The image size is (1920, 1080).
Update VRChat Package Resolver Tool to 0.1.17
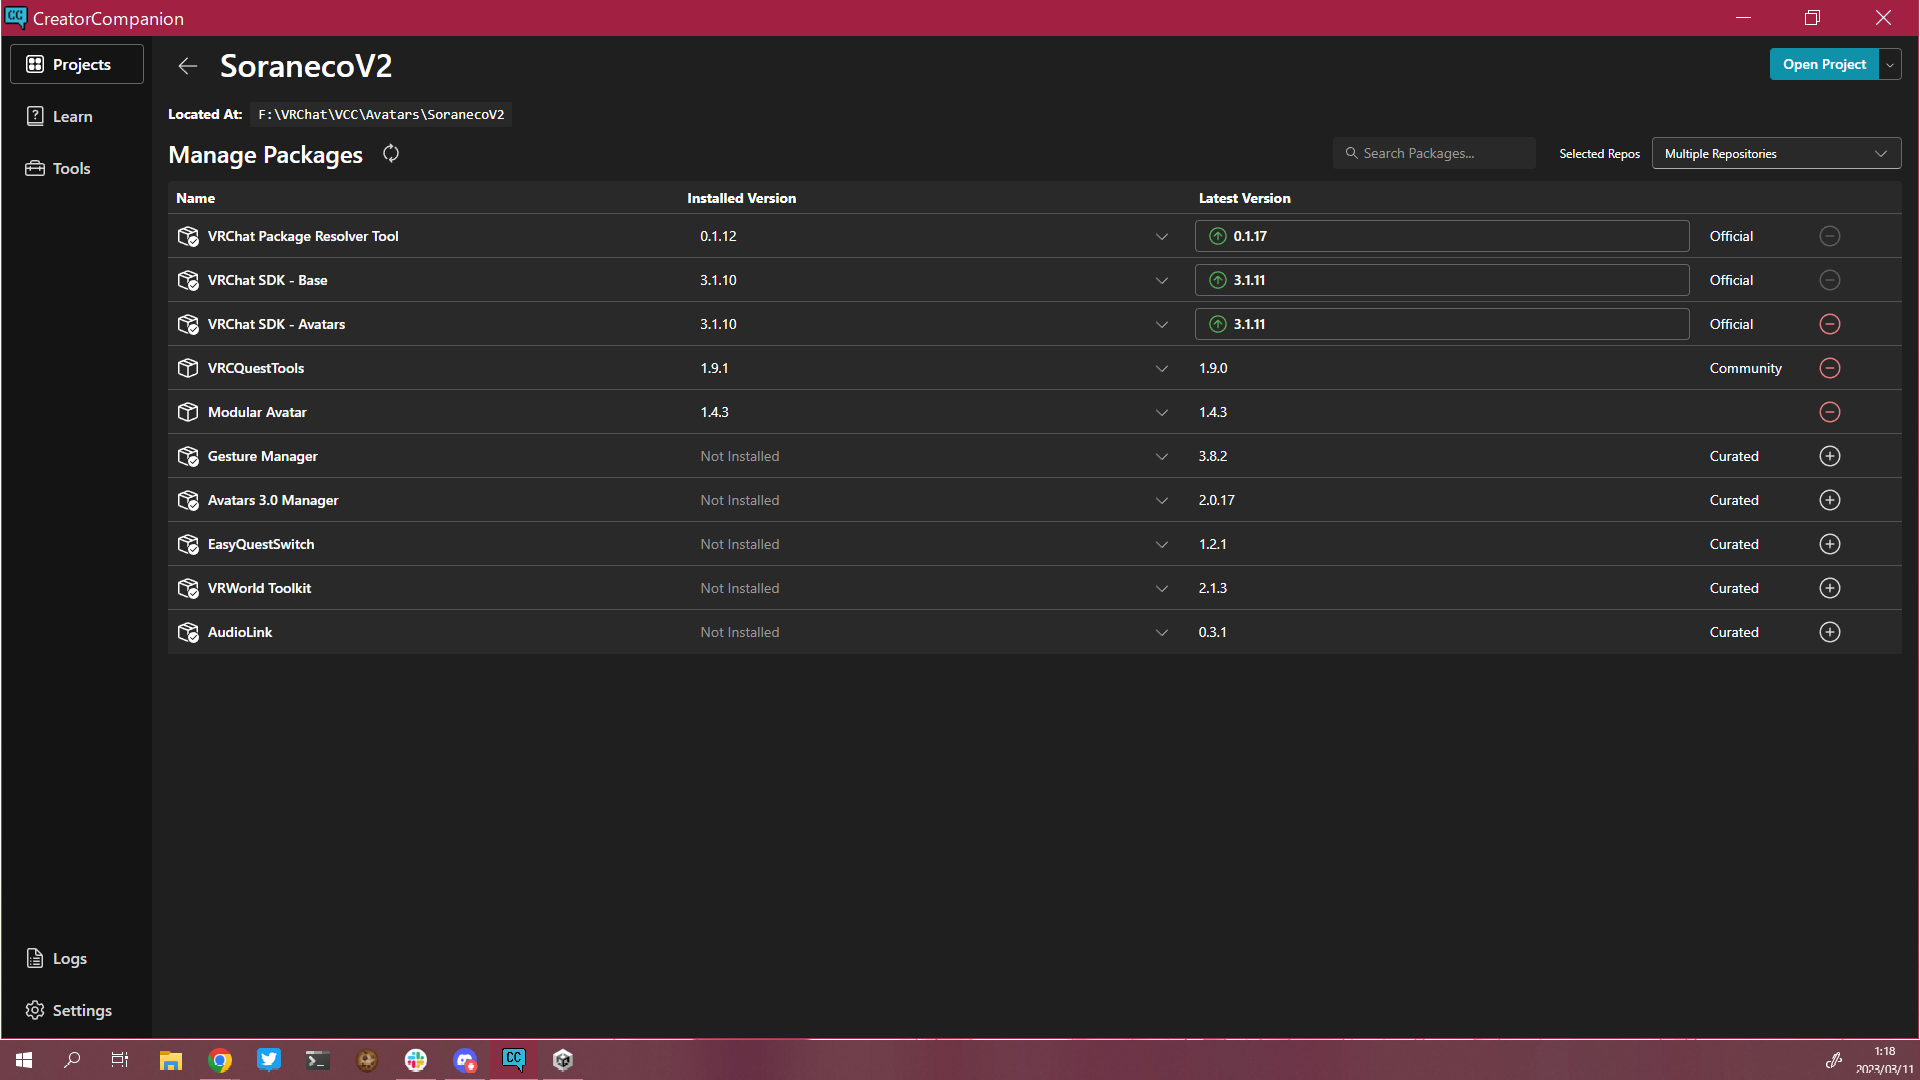pos(1440,237)
